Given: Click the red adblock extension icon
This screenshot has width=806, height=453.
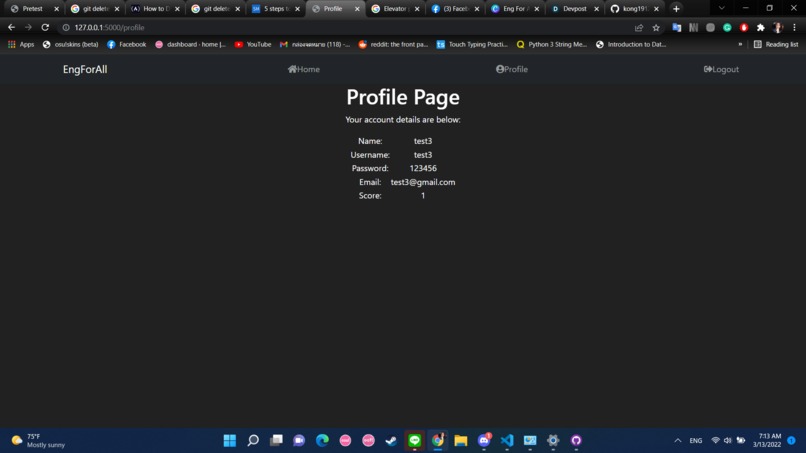Looking at the screenshot, I should 744,28.
